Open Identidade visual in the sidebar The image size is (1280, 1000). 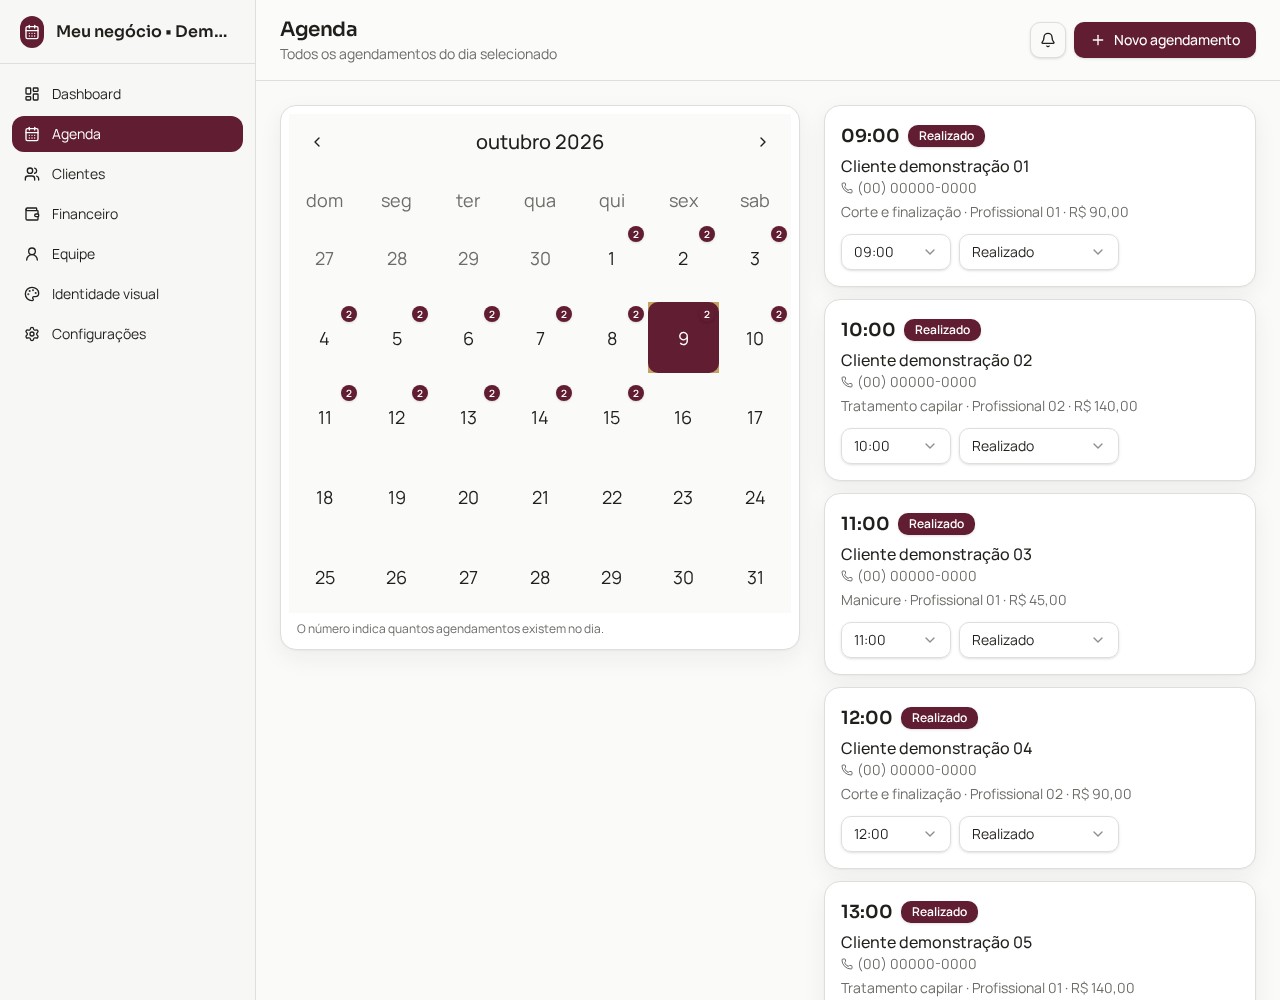coord(127,294)
